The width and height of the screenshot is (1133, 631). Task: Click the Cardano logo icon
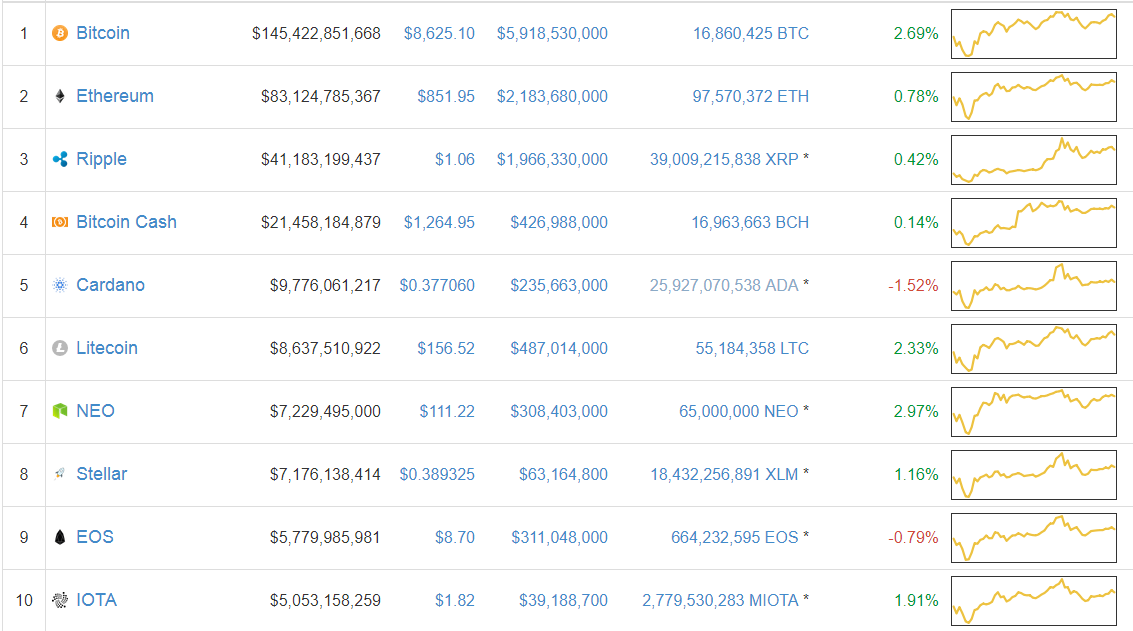pos(60,285)
